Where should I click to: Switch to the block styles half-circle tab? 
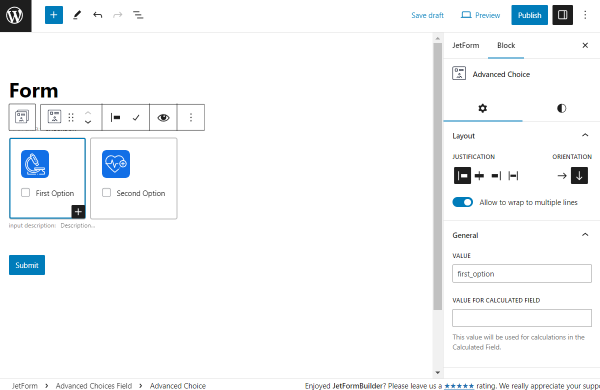click(561, 108)
